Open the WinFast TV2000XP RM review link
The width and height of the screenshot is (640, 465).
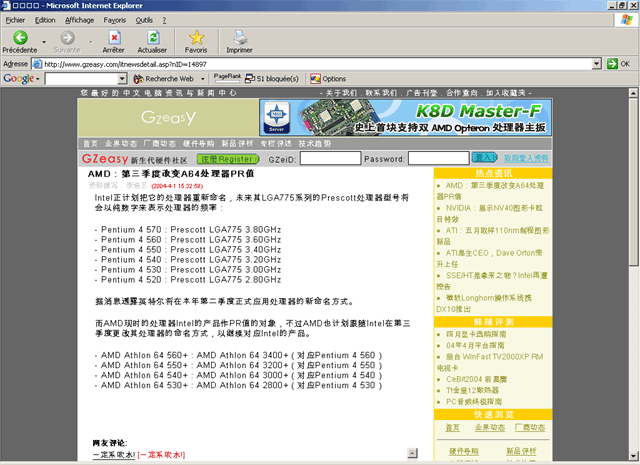pos(490,362)
